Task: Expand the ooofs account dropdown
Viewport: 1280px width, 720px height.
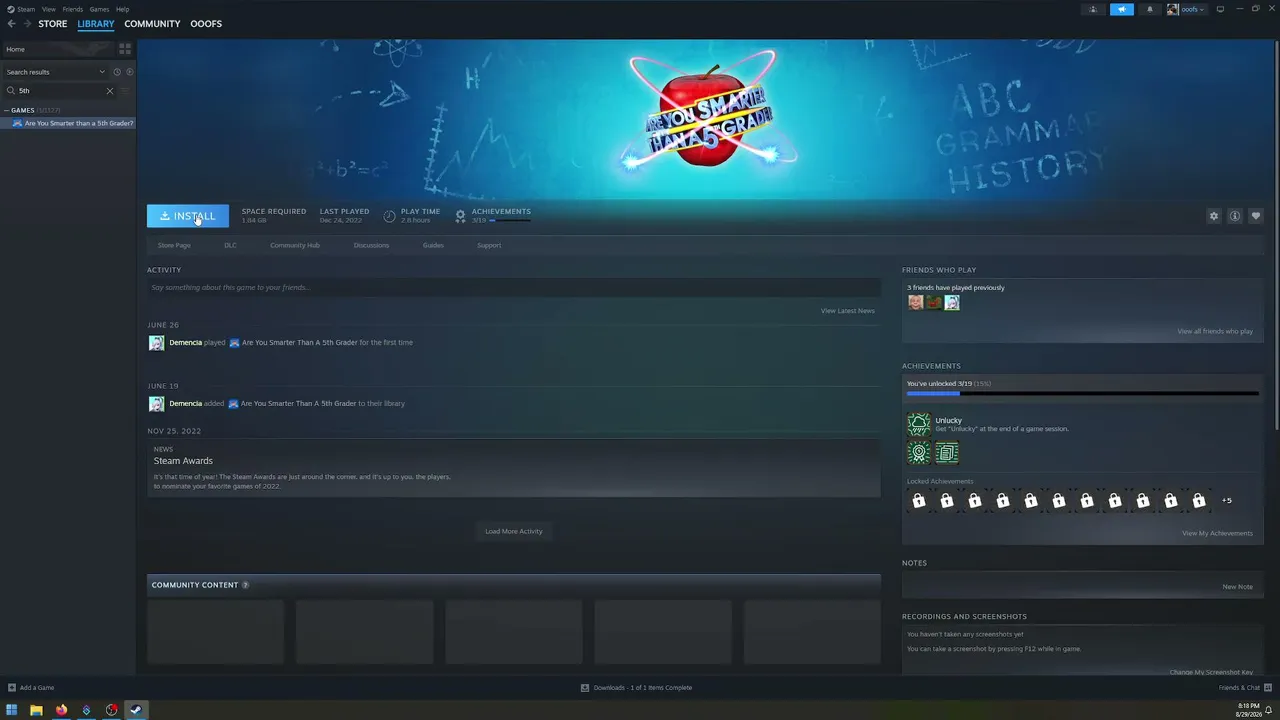Action: click(1193, 9)
